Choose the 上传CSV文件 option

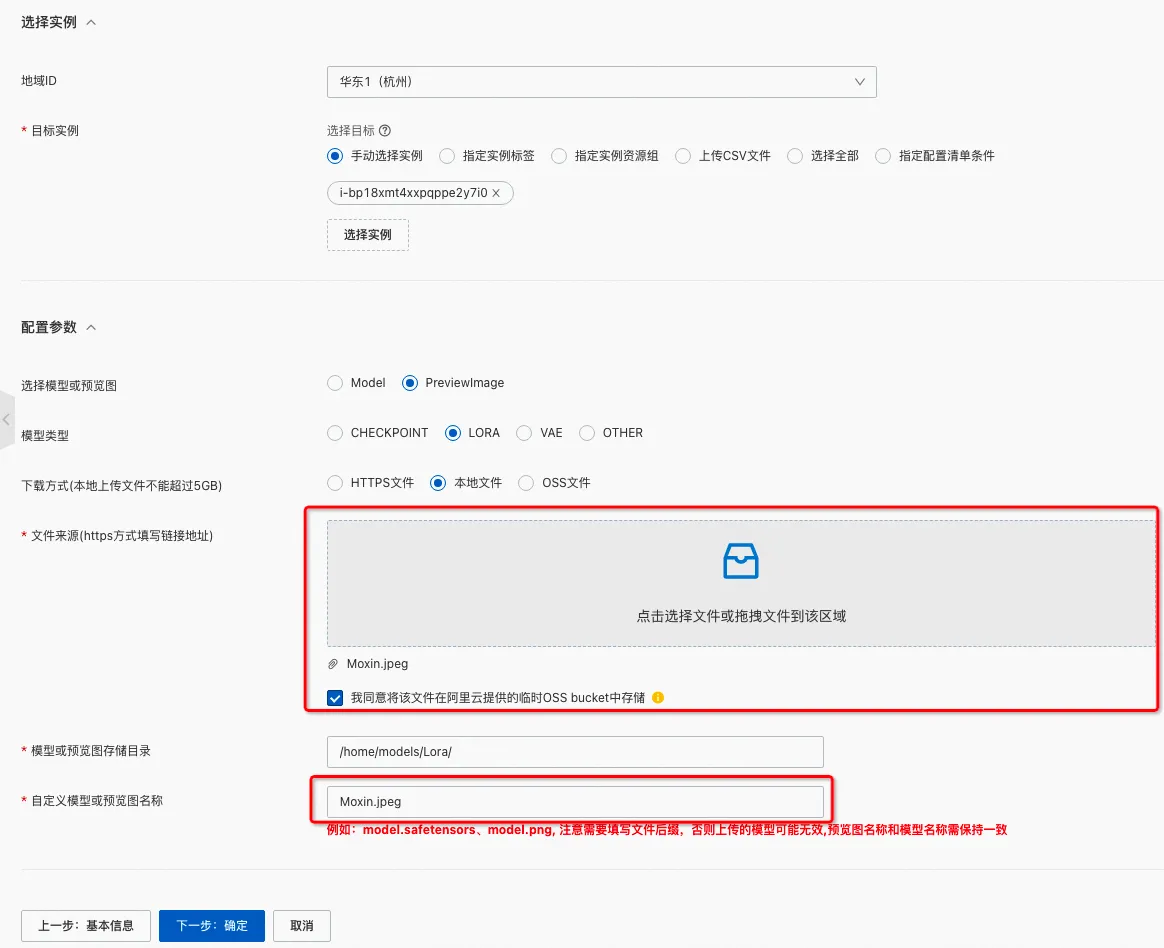tap(683, 156)
